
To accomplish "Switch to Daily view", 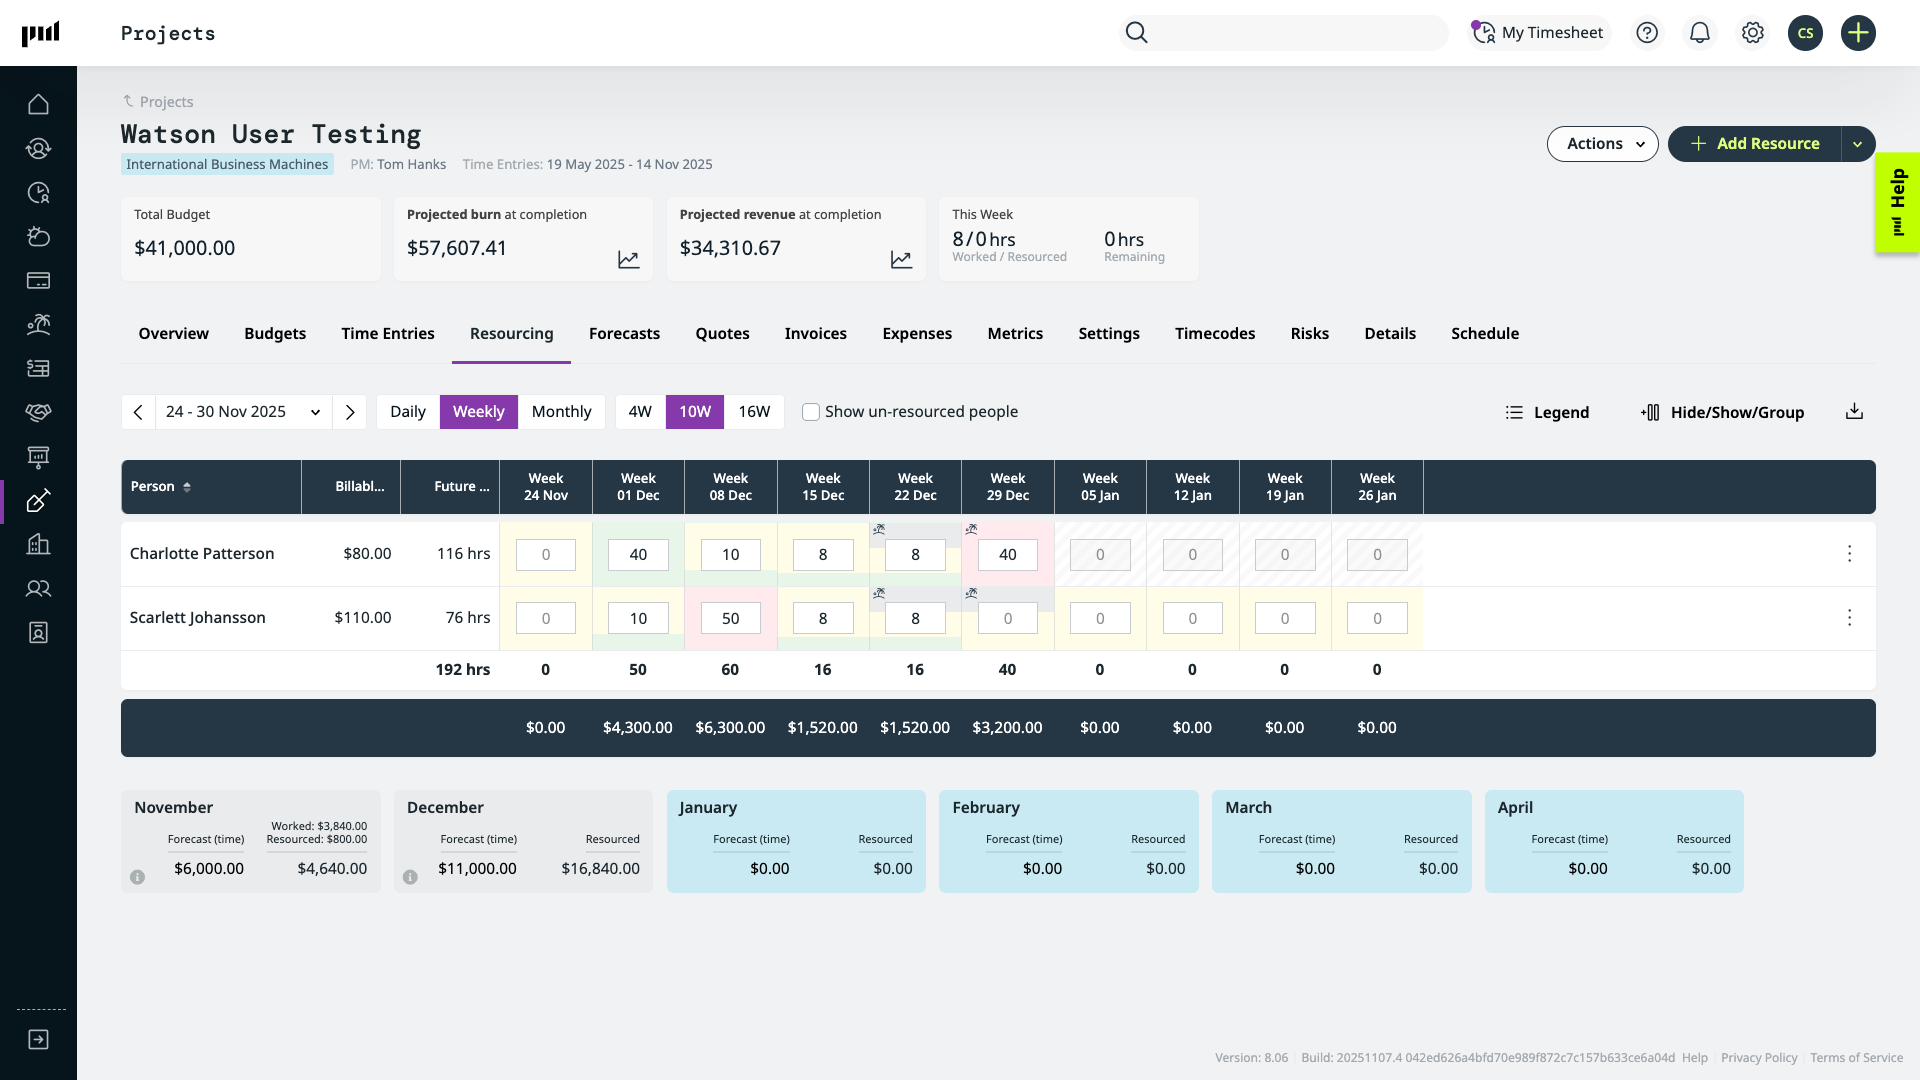I will pos(407,412).
